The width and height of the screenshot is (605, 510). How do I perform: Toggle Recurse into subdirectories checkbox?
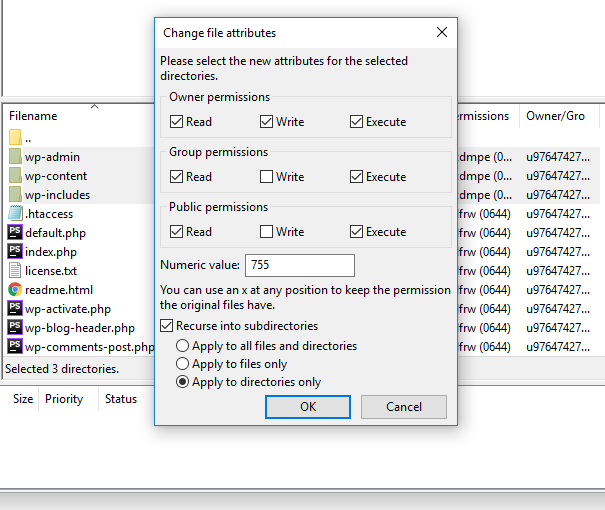click(167, 326)
